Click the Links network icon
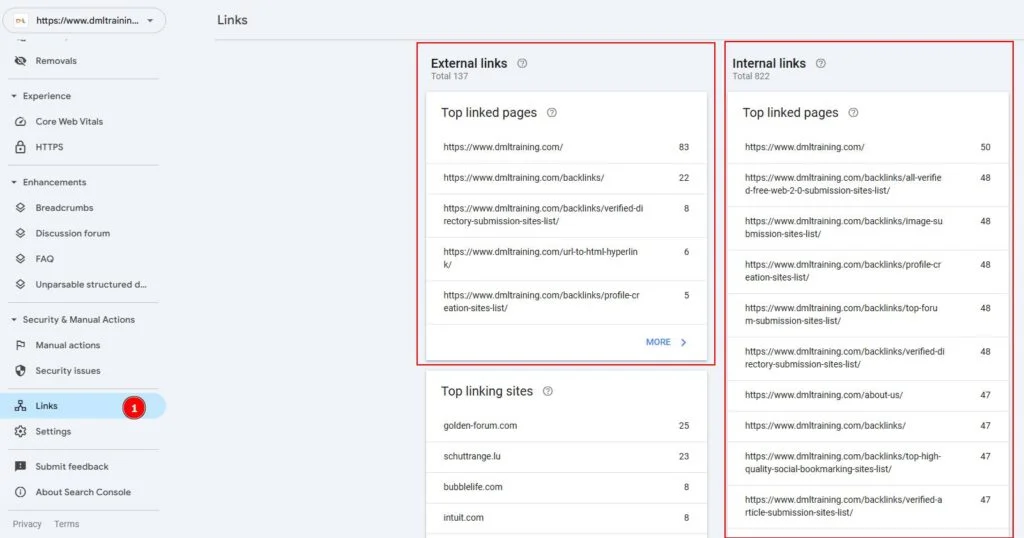Screen dimensions: 1024x538 [x=20, y=405]
